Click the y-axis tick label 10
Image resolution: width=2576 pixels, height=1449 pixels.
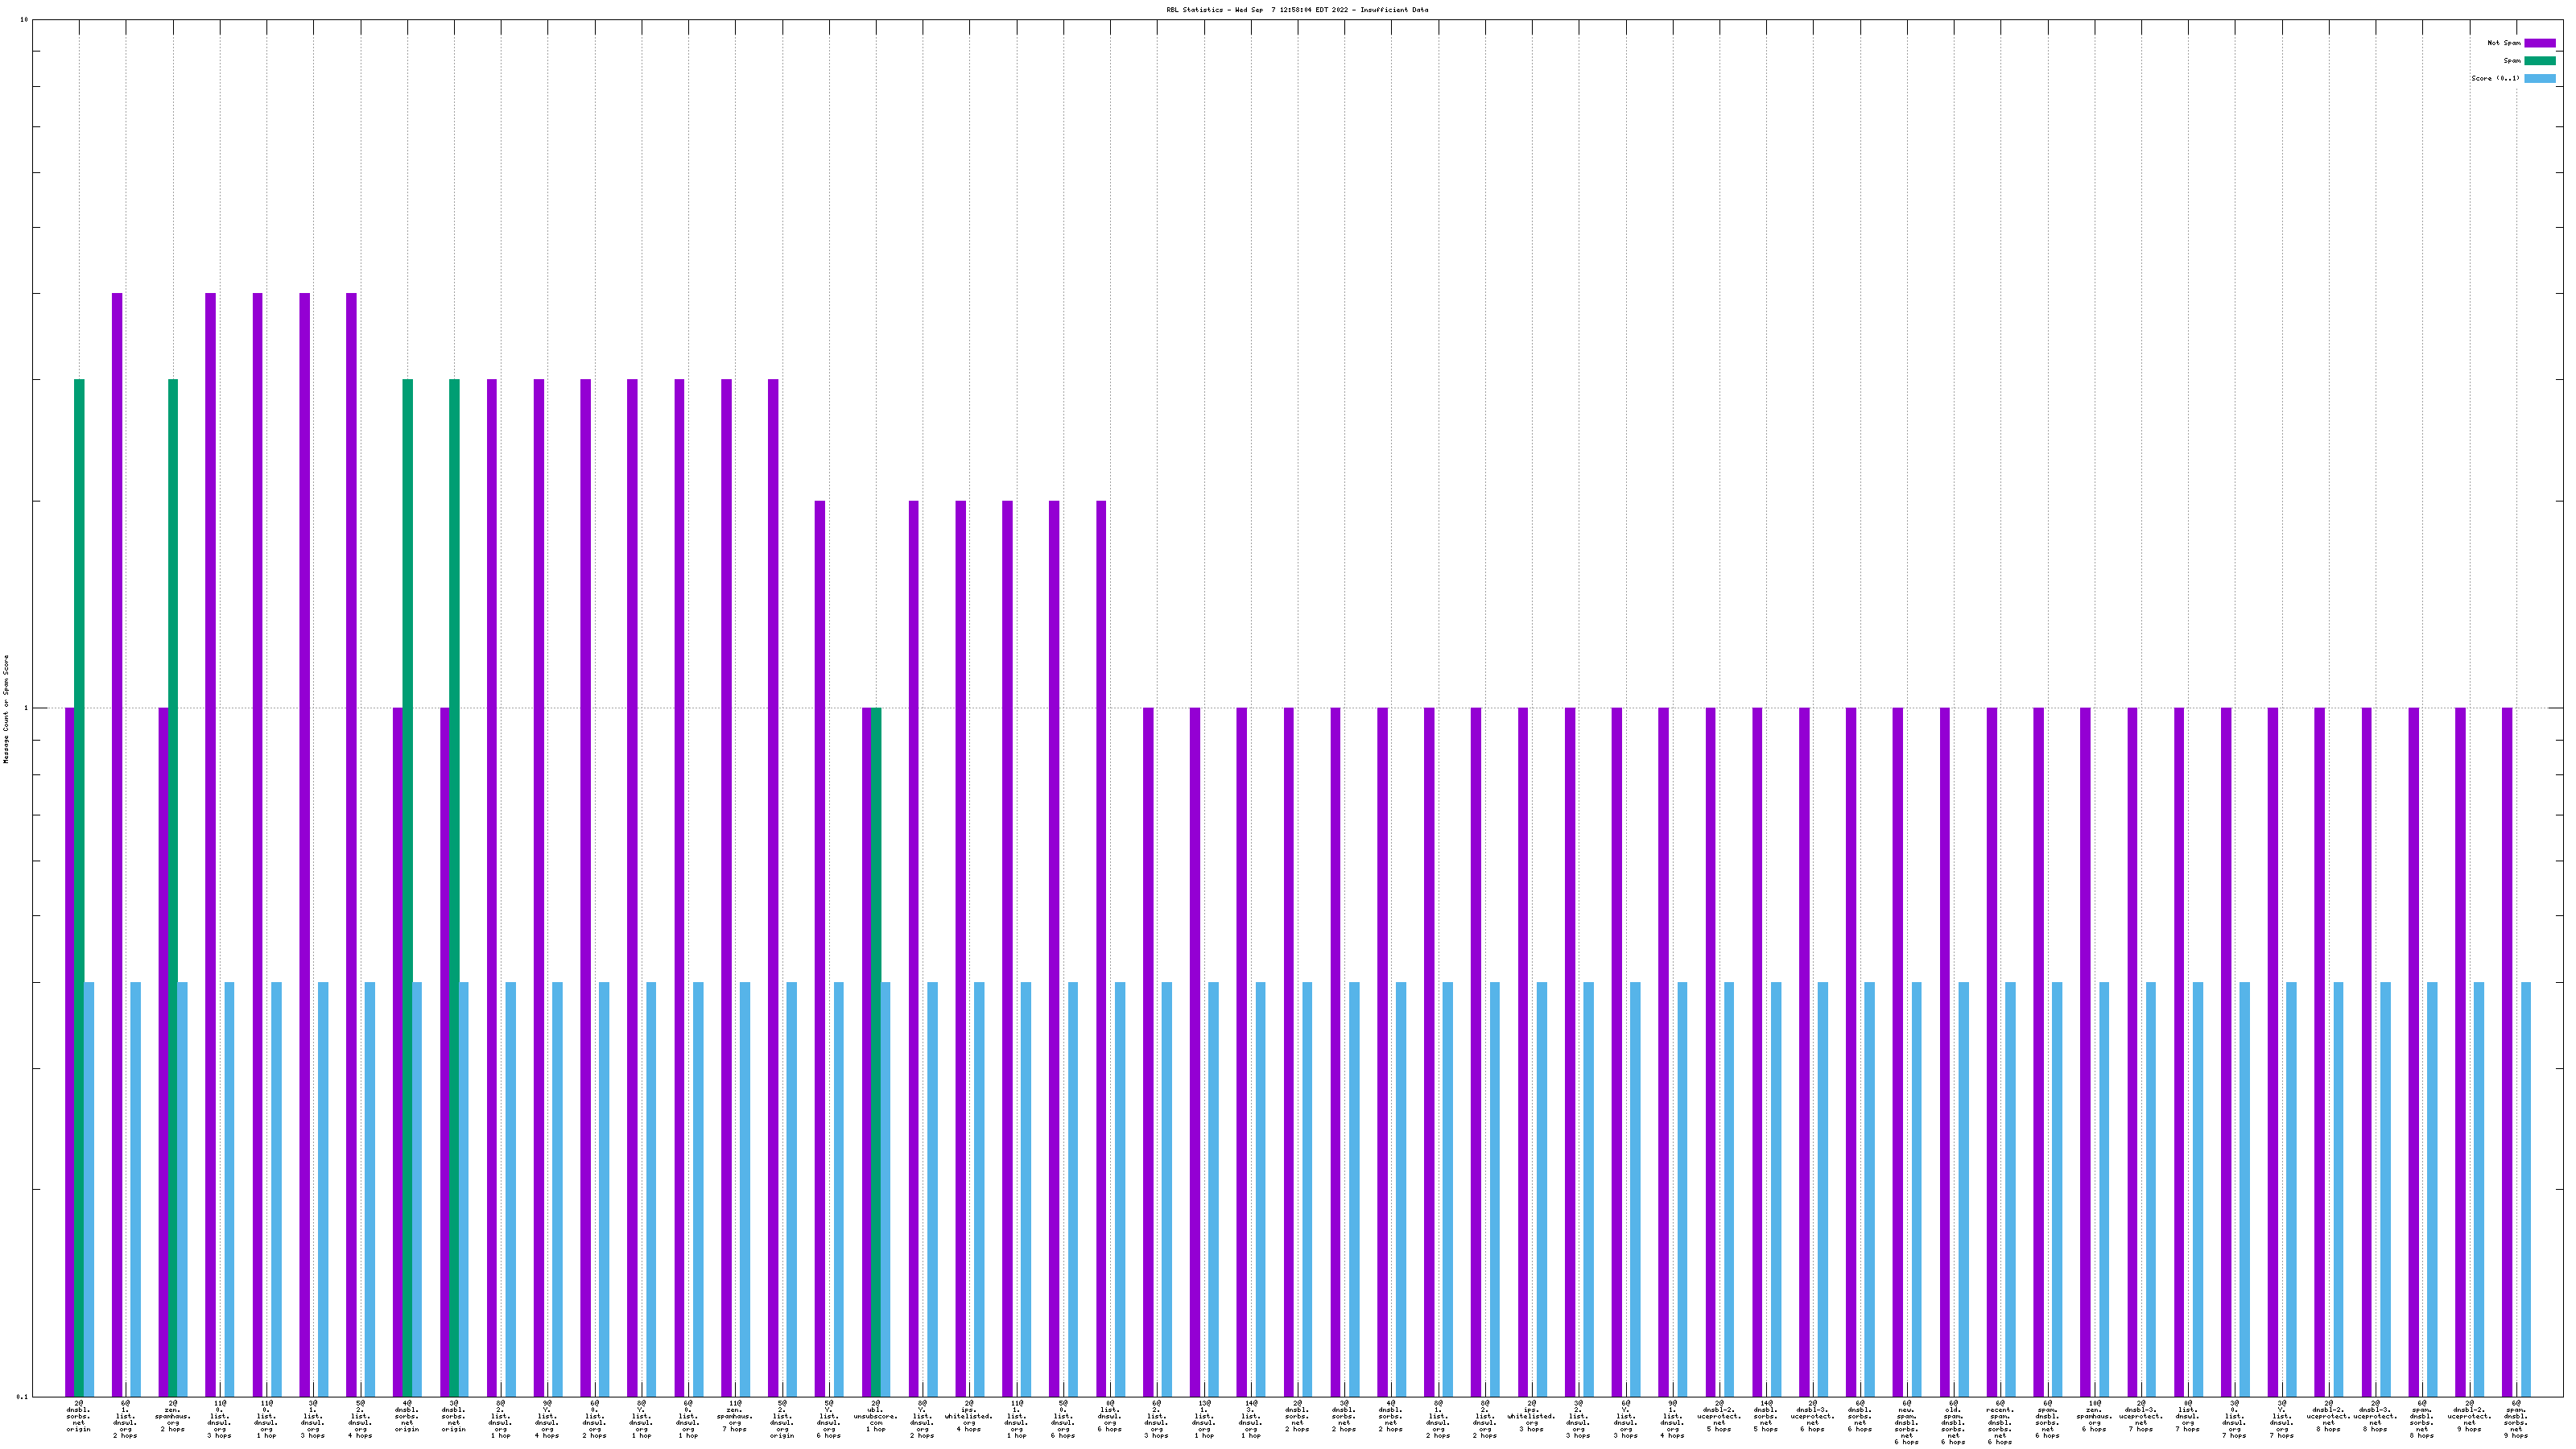coord(24,20)
